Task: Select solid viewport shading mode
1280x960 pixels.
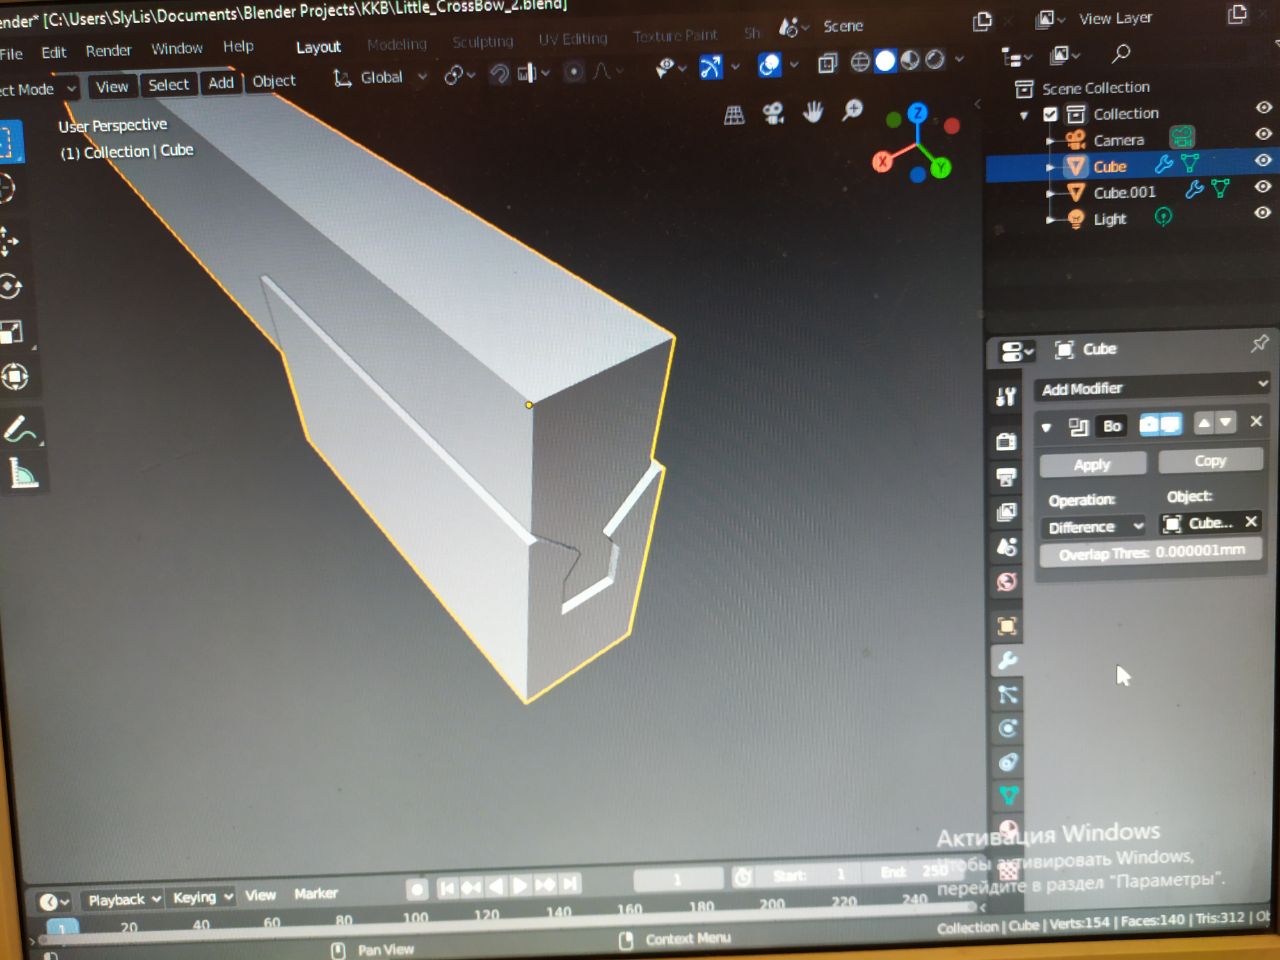Action: (x=885, y=61)
